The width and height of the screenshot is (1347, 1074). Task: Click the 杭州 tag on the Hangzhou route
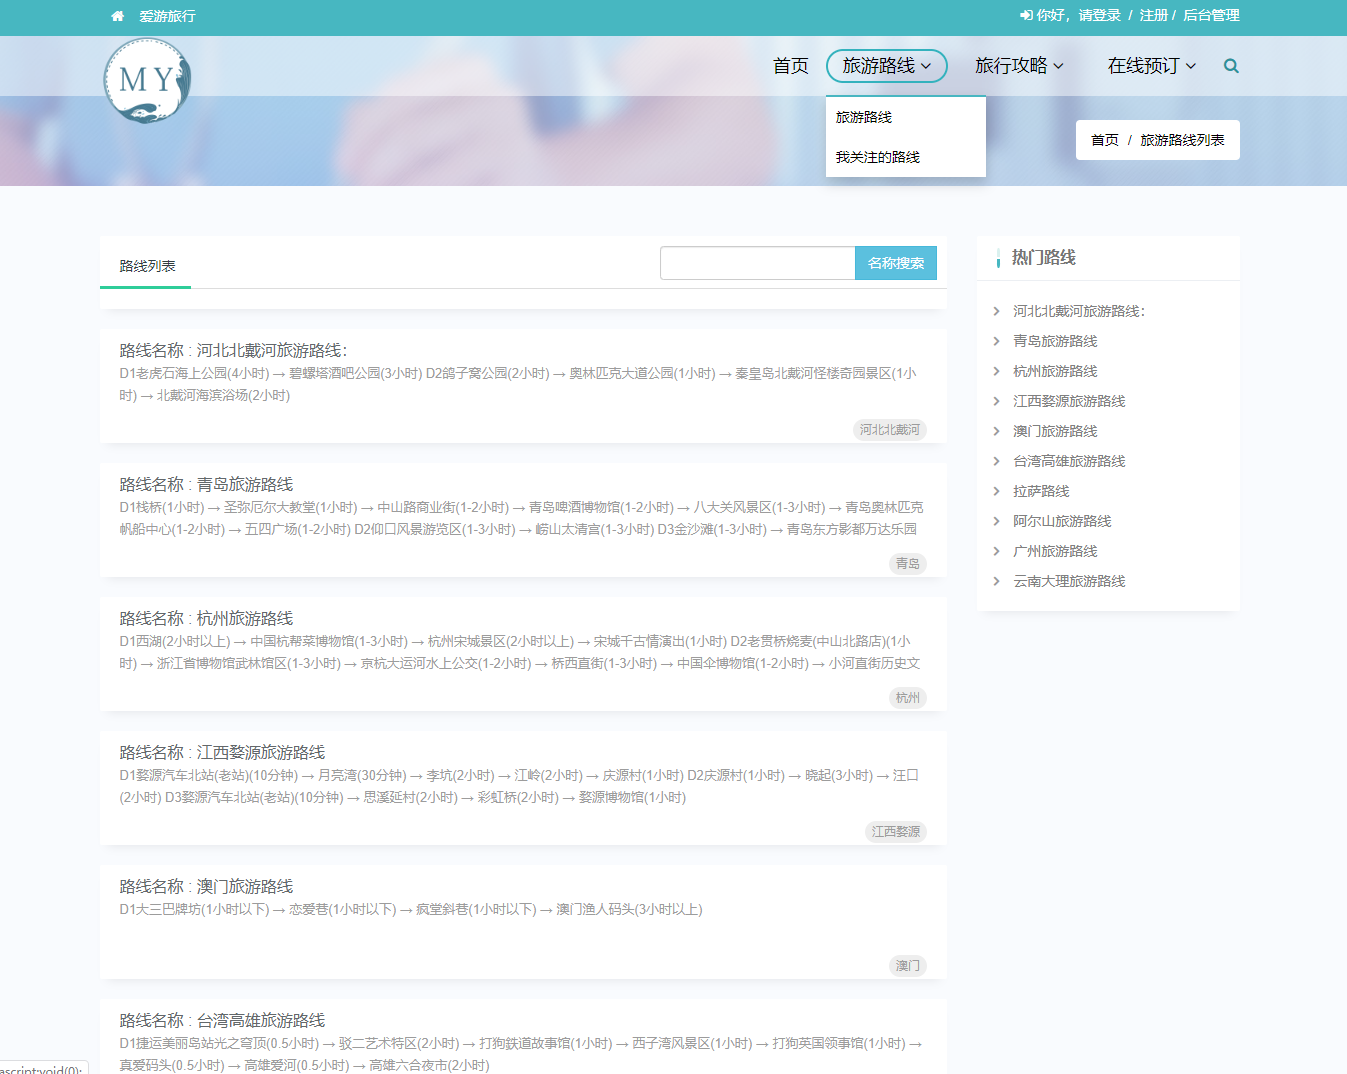pos(907,698)
